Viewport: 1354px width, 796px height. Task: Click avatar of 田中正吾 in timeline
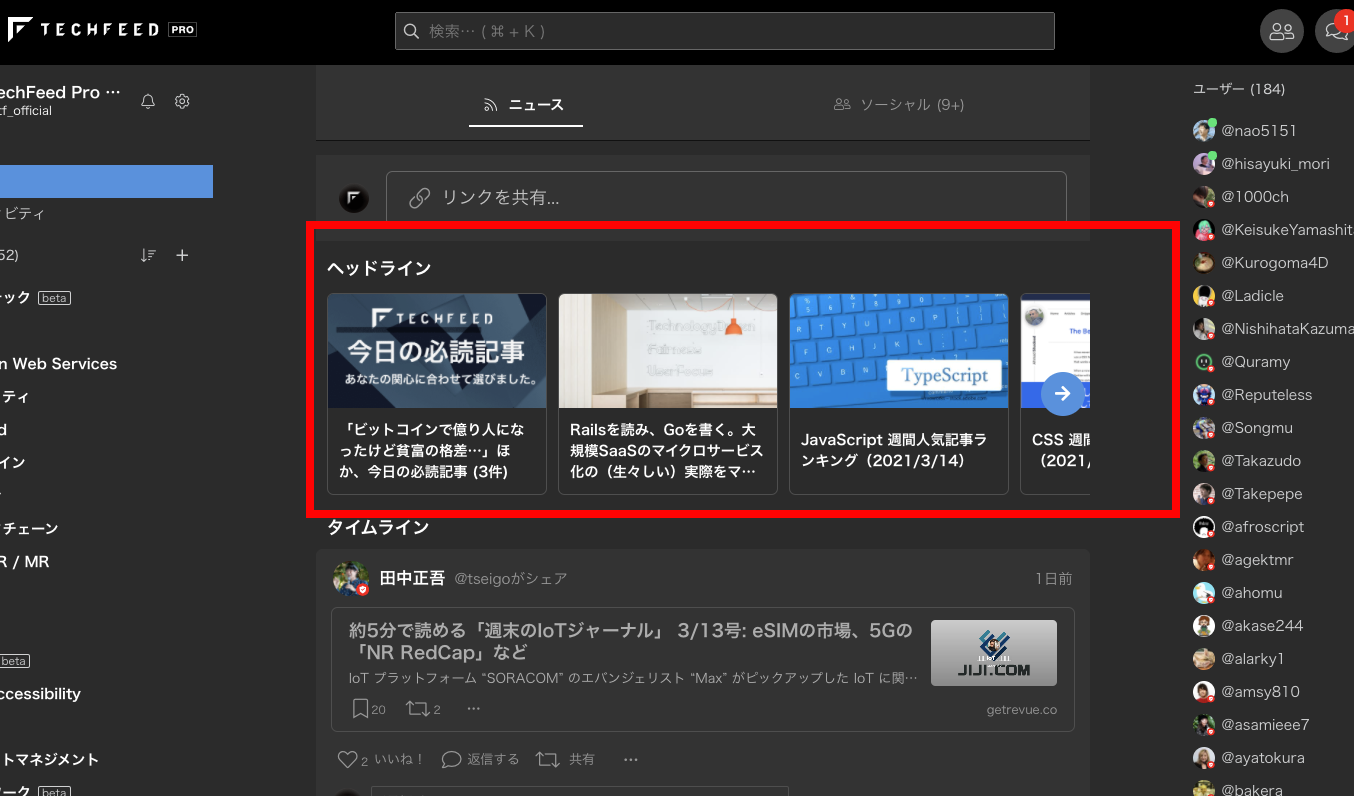coord(351,578)
